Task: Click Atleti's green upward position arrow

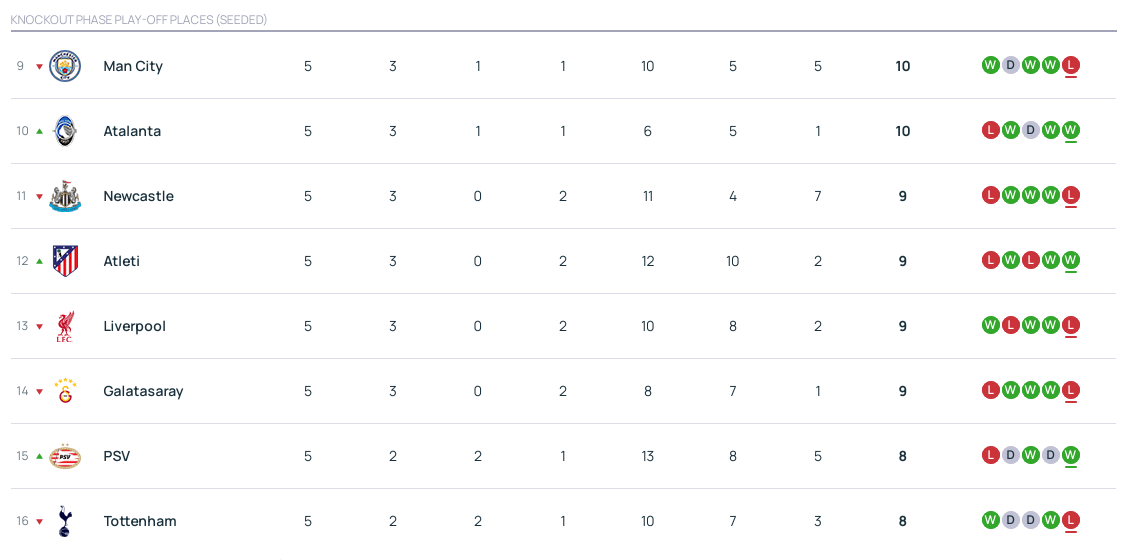Action: [x=40, y=261]
